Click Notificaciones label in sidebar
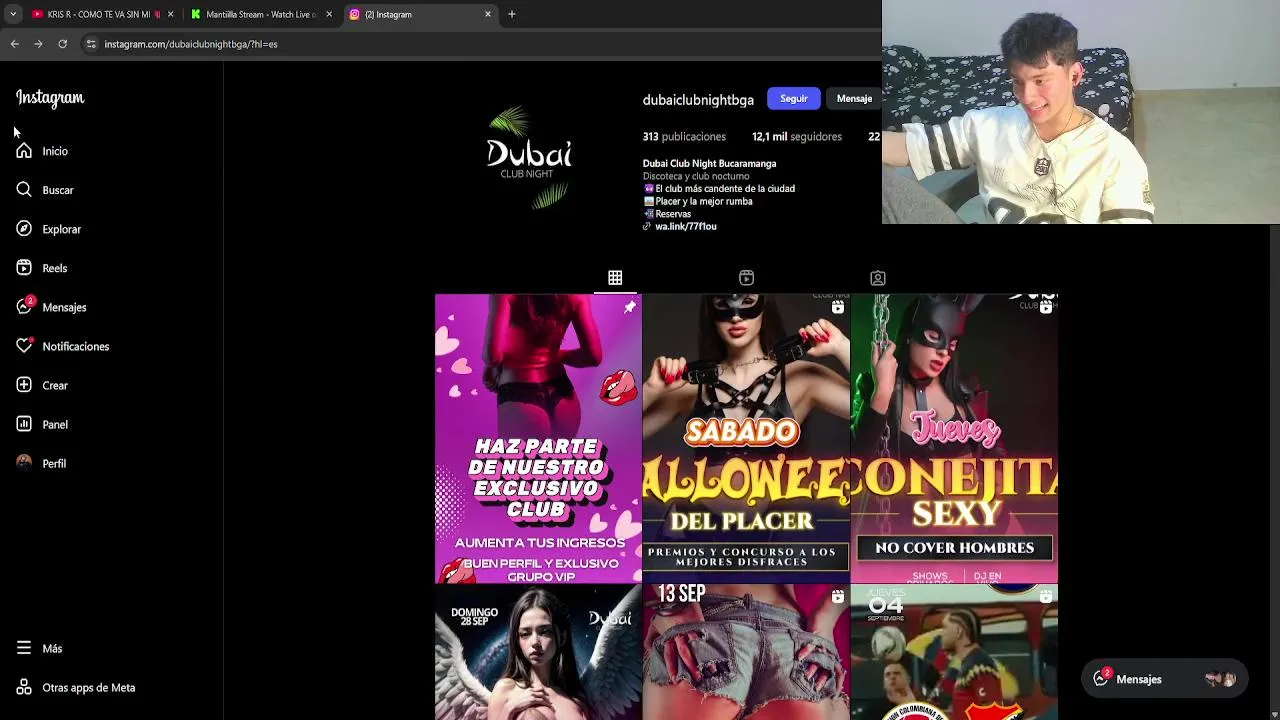 [x=76, y=346]
